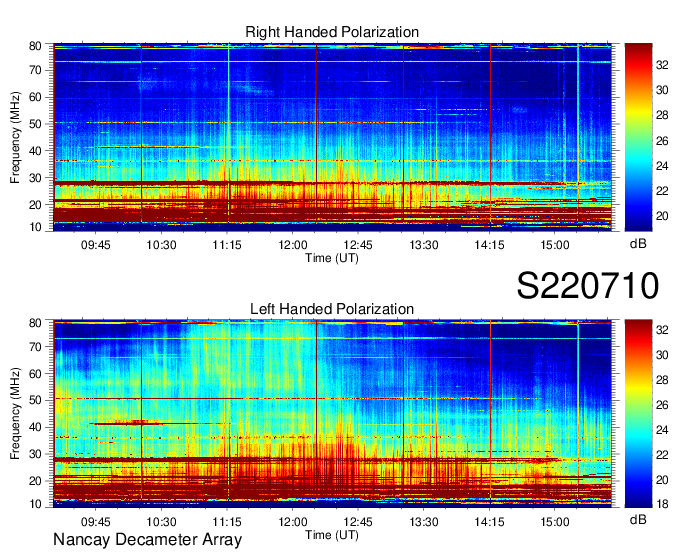
Task: Click 10:30 time tick under Left Handed plot
Action: pos(161,522)
